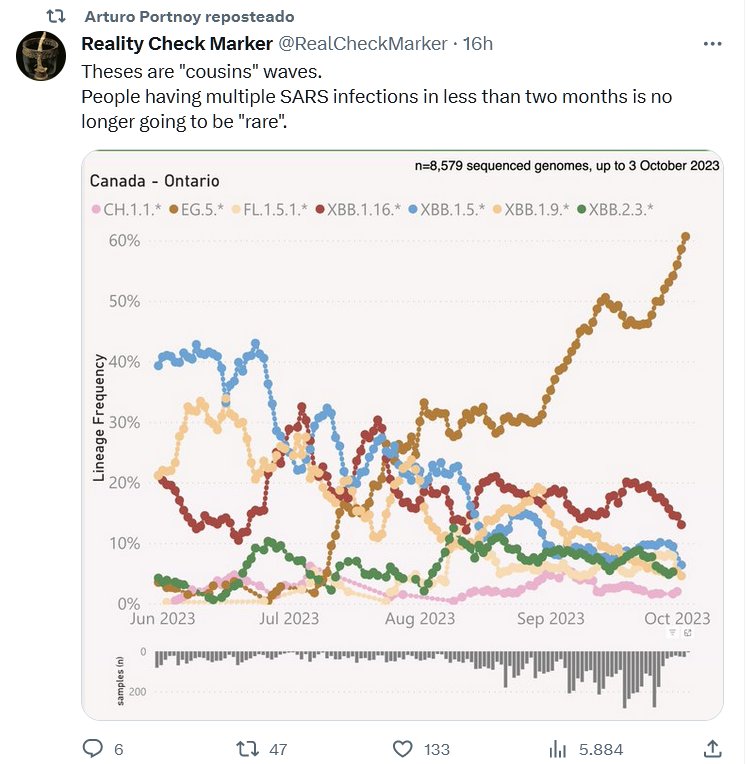Click the filter icon under the chart
Image resolution: width=746 pixels, height=764 pixels.
coord(672,634)
